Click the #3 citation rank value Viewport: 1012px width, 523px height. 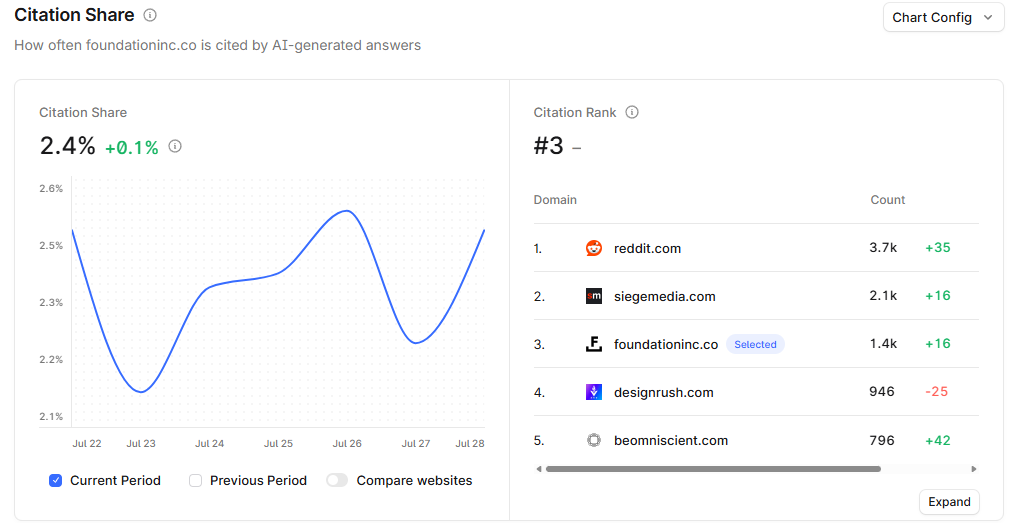click(x=549, y=146)
